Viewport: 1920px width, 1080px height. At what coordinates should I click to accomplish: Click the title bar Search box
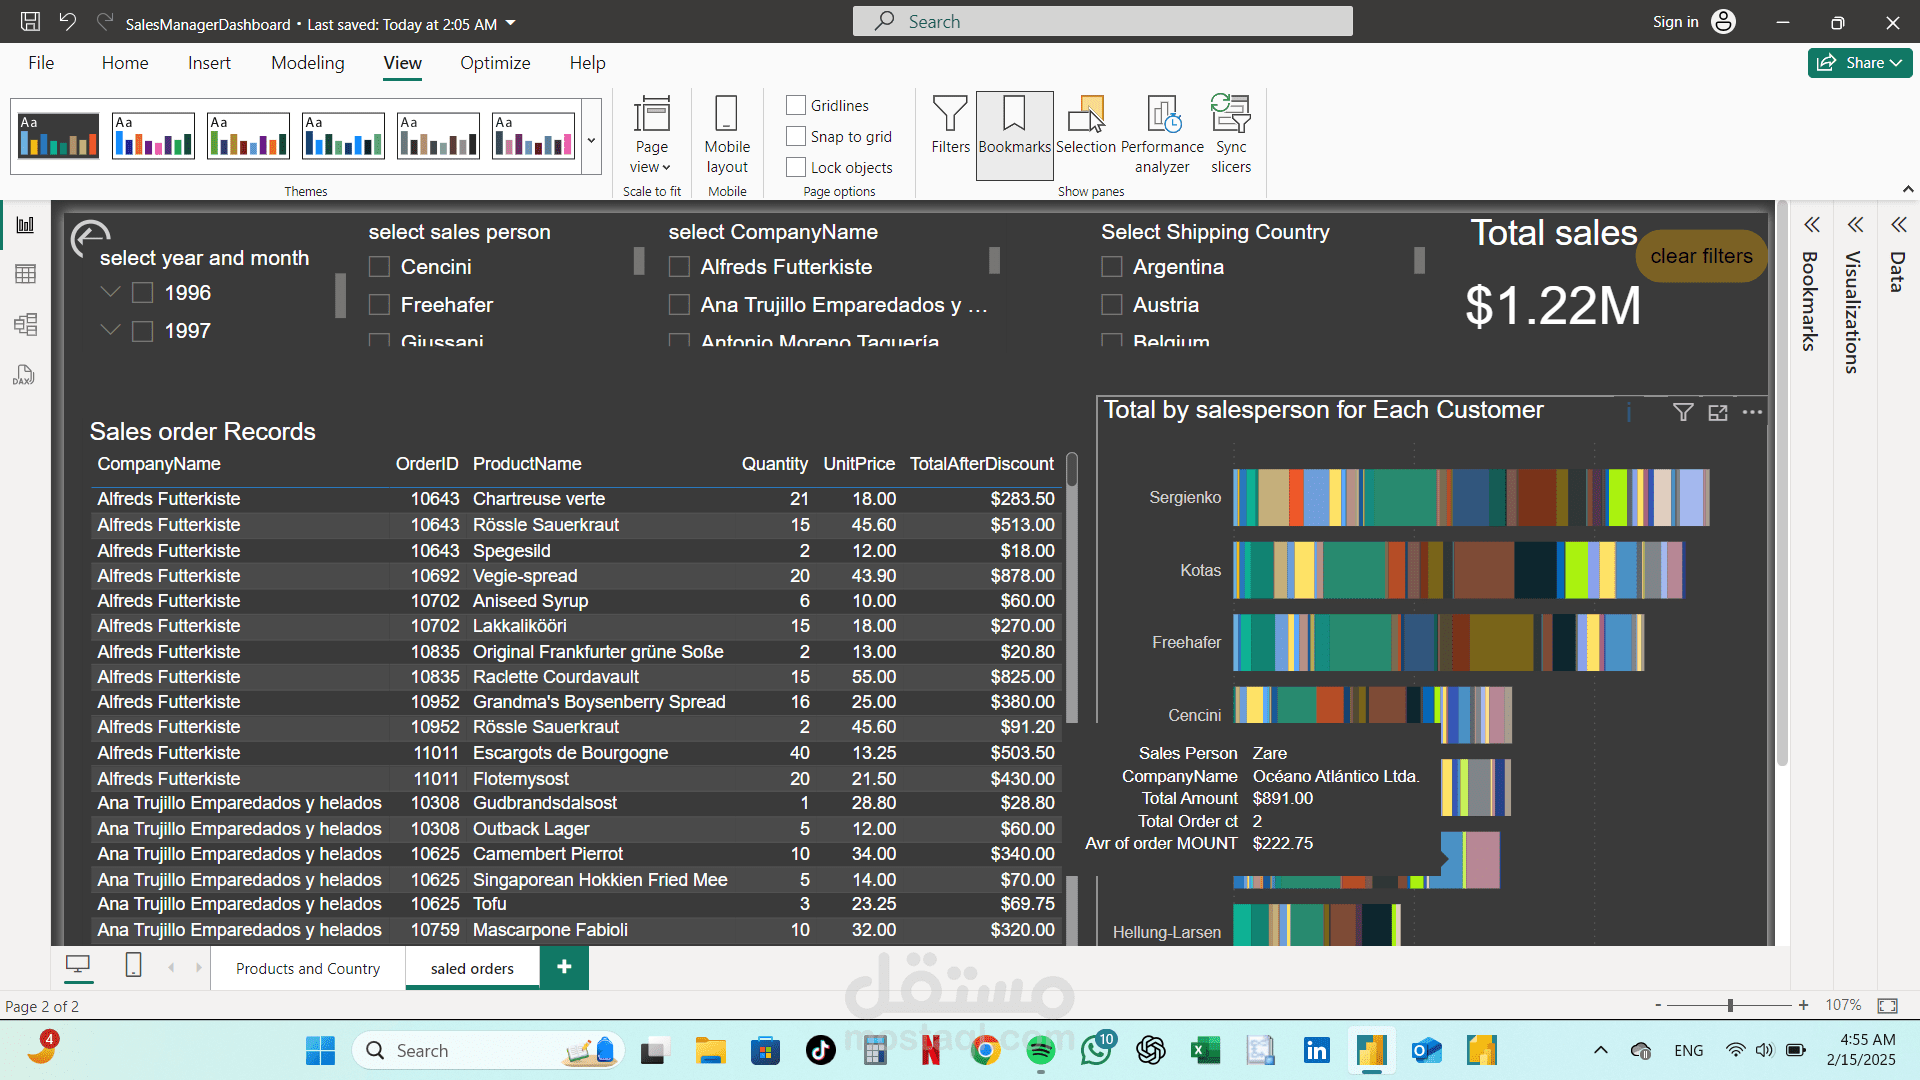[1102, 21]
